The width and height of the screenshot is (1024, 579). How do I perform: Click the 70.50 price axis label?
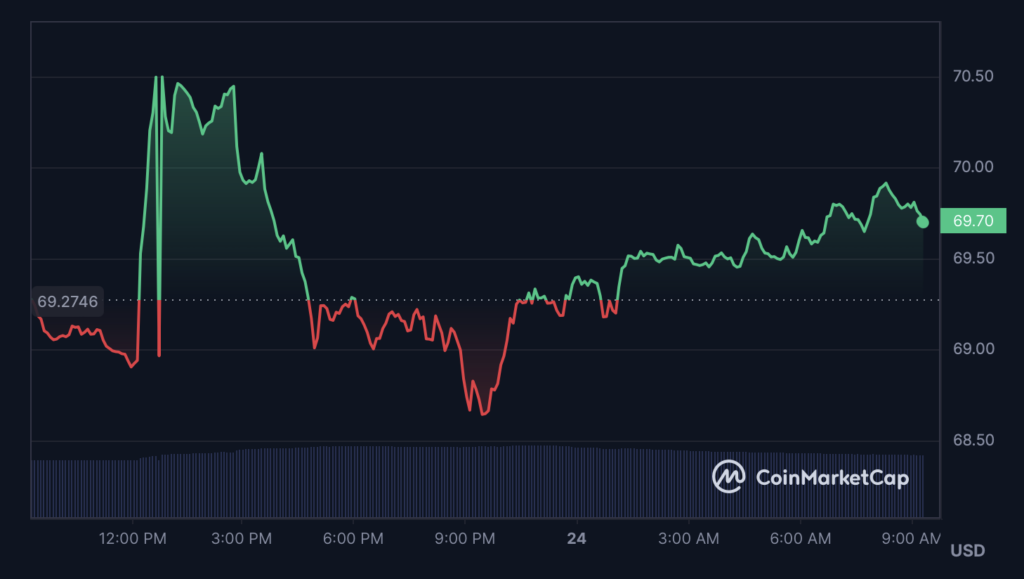pyautogui.click(x=973, y=76)
